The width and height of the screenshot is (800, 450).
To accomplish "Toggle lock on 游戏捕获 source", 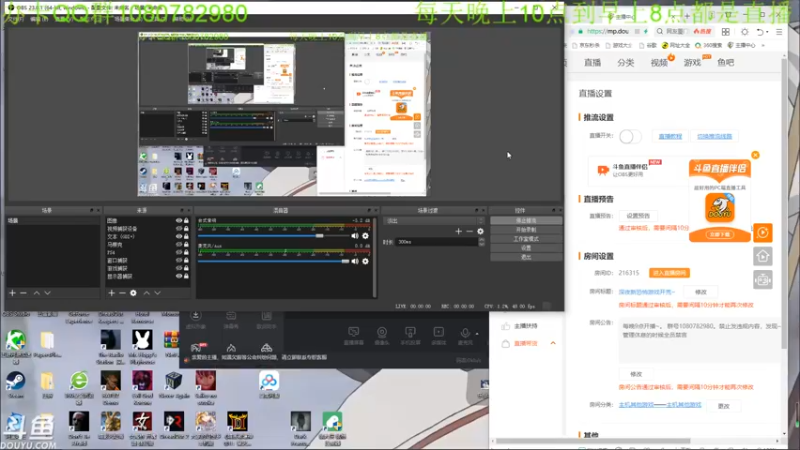I will click(186, 268).
